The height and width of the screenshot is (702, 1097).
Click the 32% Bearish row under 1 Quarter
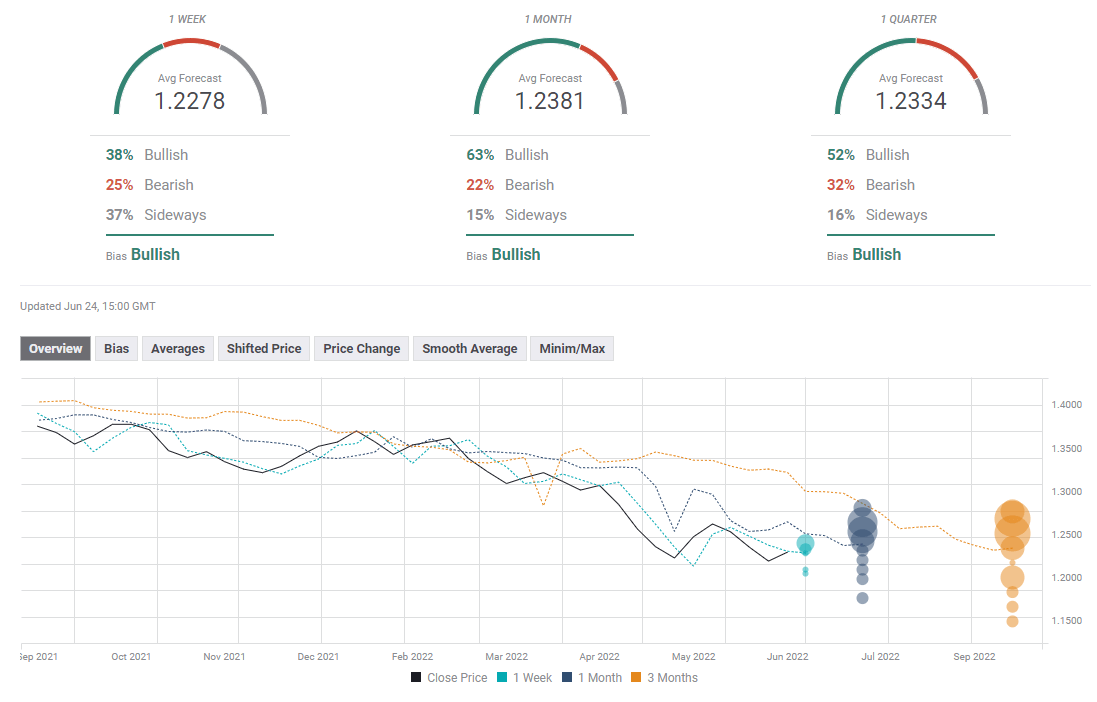pyautogui.click(x=868, y=185)
